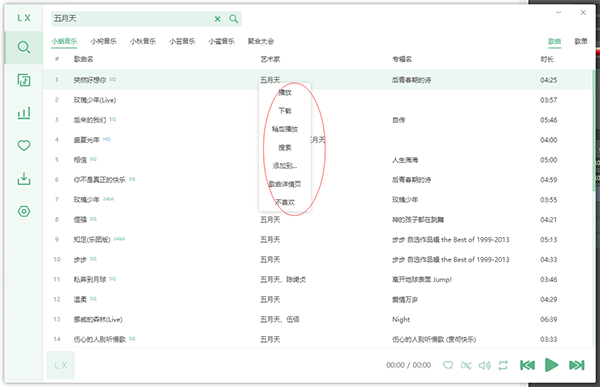The width and height of the screenshot is (600, 387).
Task: Choose 搜索 in the context menu
Action: [x=285, y=147]
